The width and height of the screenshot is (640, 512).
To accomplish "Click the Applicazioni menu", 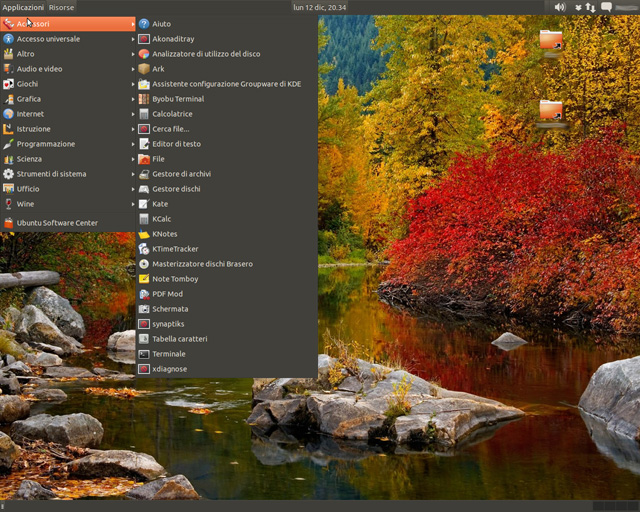I will click(22, 7).
